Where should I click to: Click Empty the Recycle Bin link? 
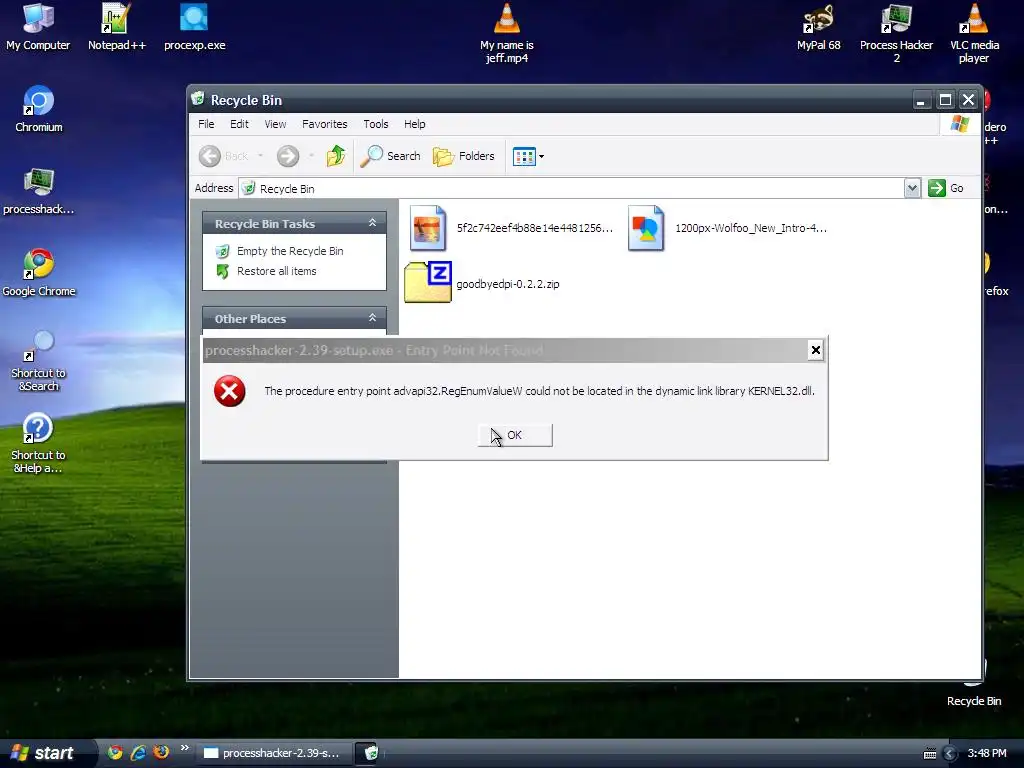[x=290, y=251]
